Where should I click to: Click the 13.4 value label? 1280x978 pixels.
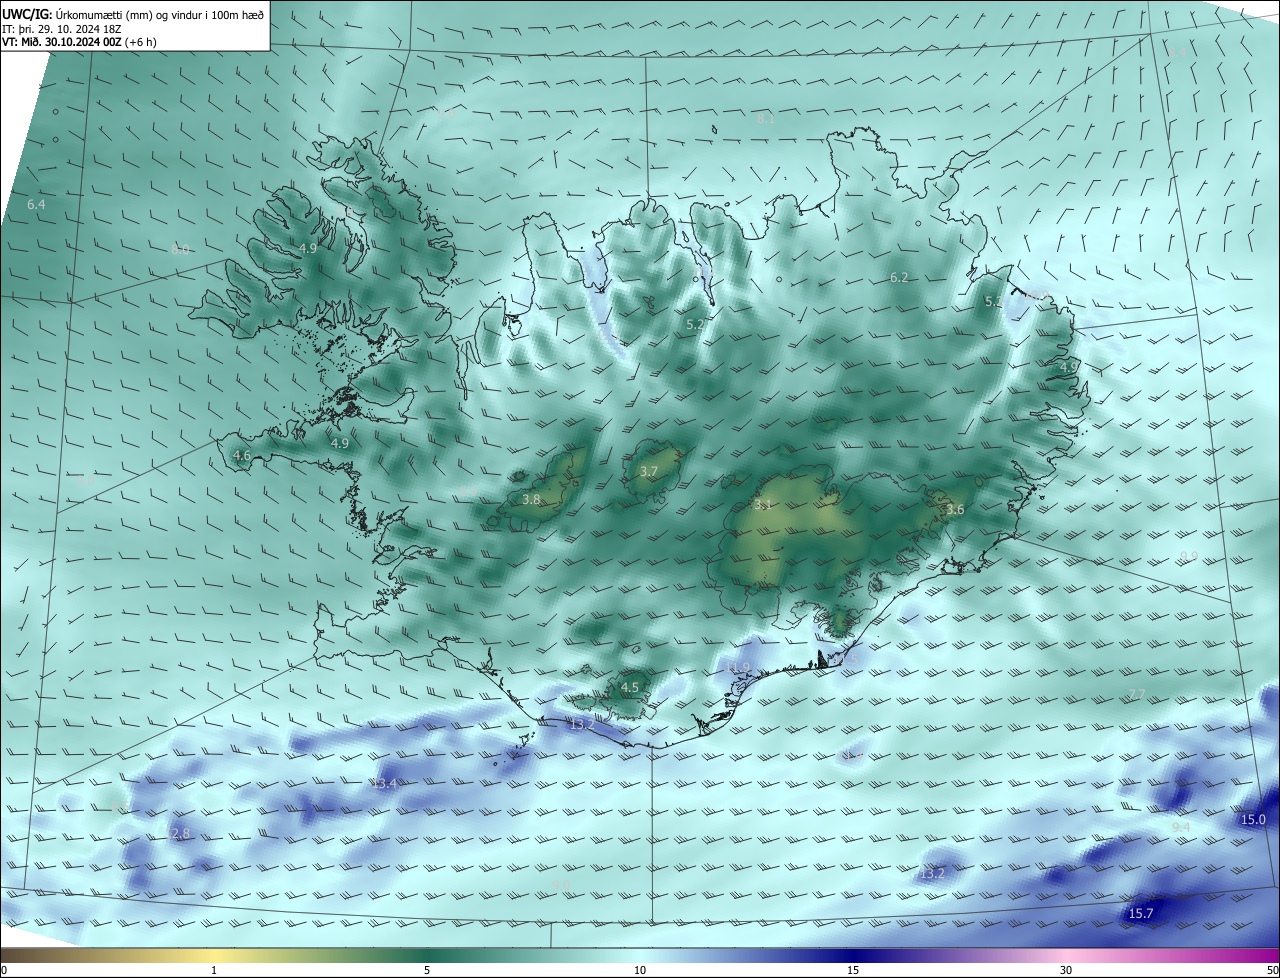tap(384, 783)
